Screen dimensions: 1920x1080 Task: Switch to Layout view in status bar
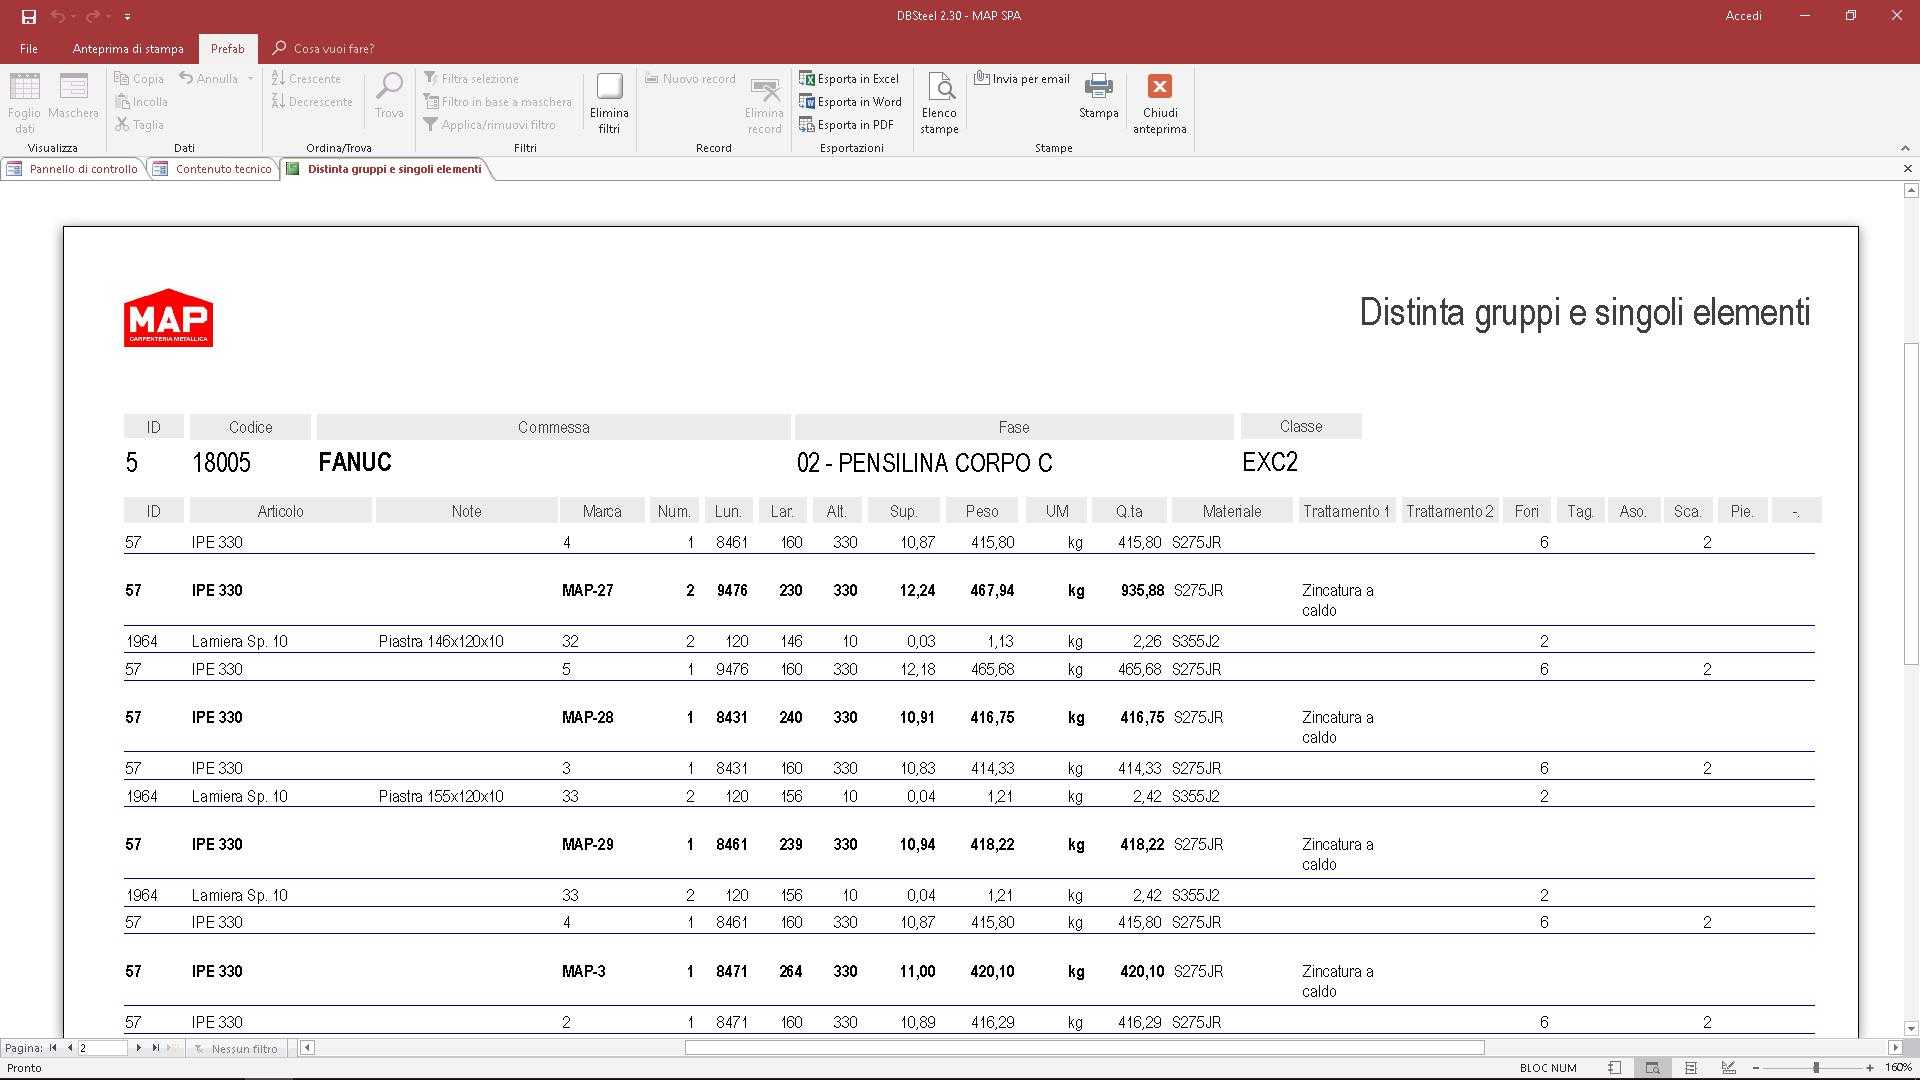[1691, 1068]
